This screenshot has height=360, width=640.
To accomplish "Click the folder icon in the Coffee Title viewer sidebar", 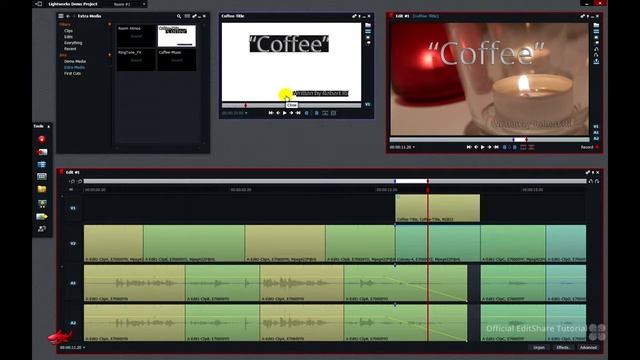I will [x=368, y=25].
